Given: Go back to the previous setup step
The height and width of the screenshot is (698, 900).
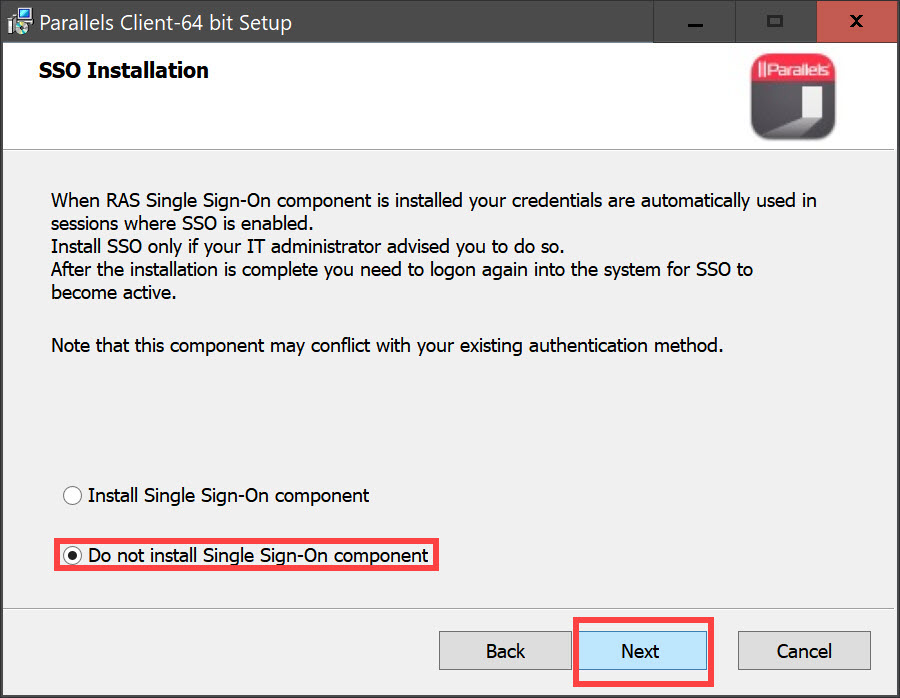Looking at the screenshot, I should pos(505,651).
